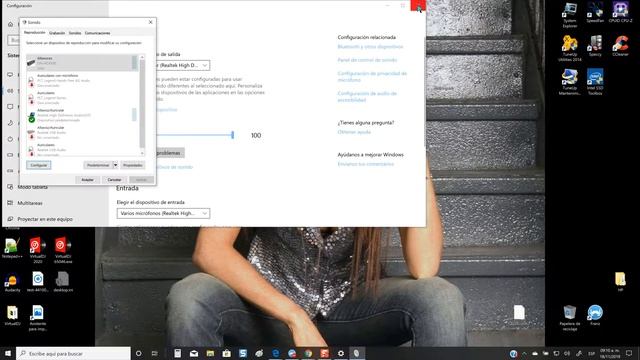The height and width of the screenshot is (360, 640).
Task: Open Speccy desktop shortcut
Action: pos(595,46)
